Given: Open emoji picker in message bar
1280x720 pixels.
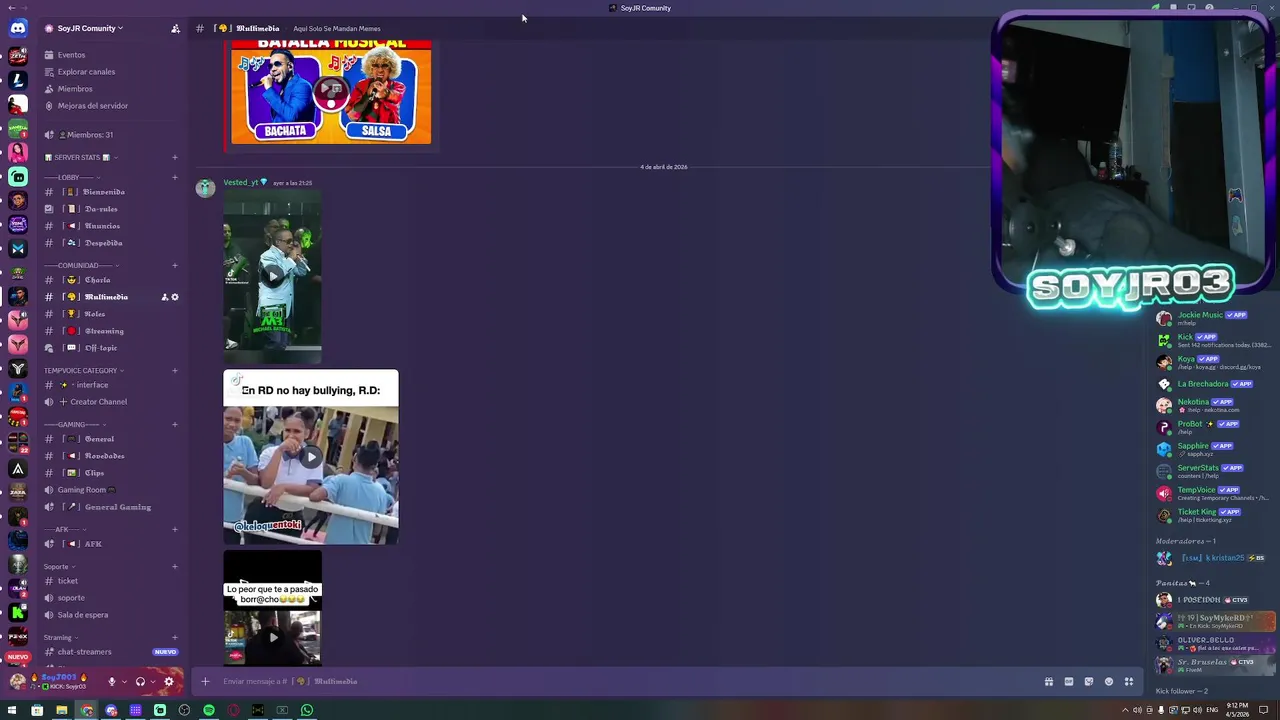Looking at the screenshot, I should point(1109,682).
